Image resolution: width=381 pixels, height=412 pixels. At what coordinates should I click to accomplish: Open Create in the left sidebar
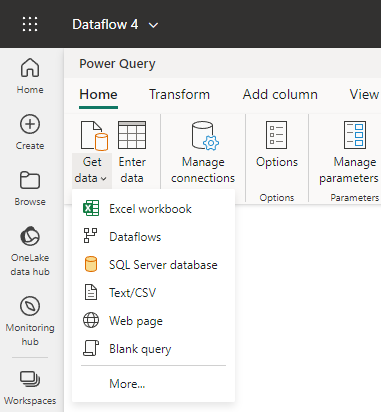[x=30, y=132]
